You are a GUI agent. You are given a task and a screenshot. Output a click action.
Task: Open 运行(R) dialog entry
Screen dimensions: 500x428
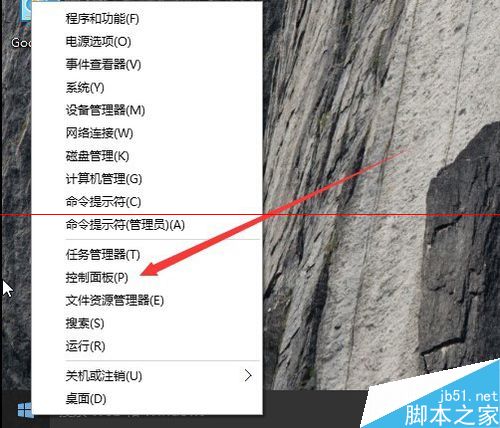(147, 346)
